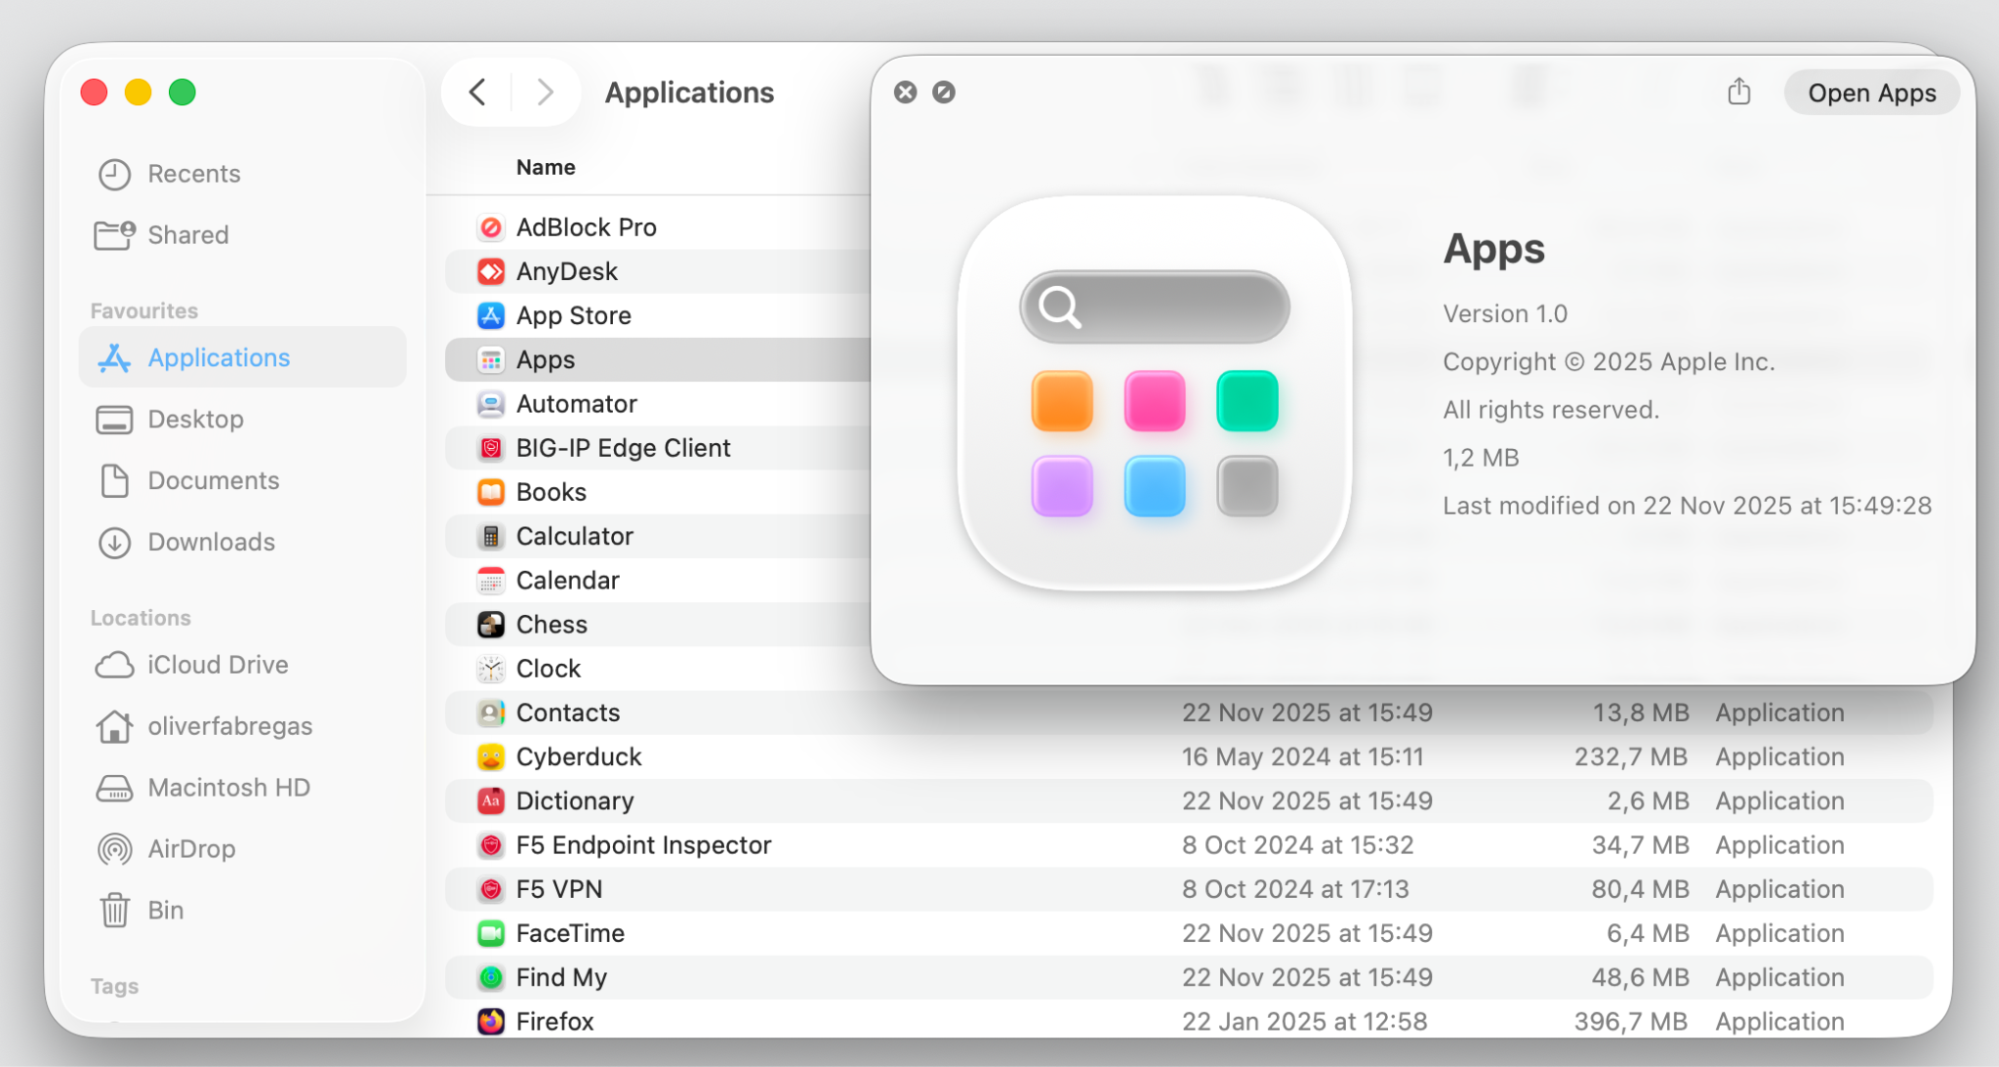Viewport: 1999px width, 1067px height.
Task: Click the large Apps icon preview
Action: (1155, 393)
